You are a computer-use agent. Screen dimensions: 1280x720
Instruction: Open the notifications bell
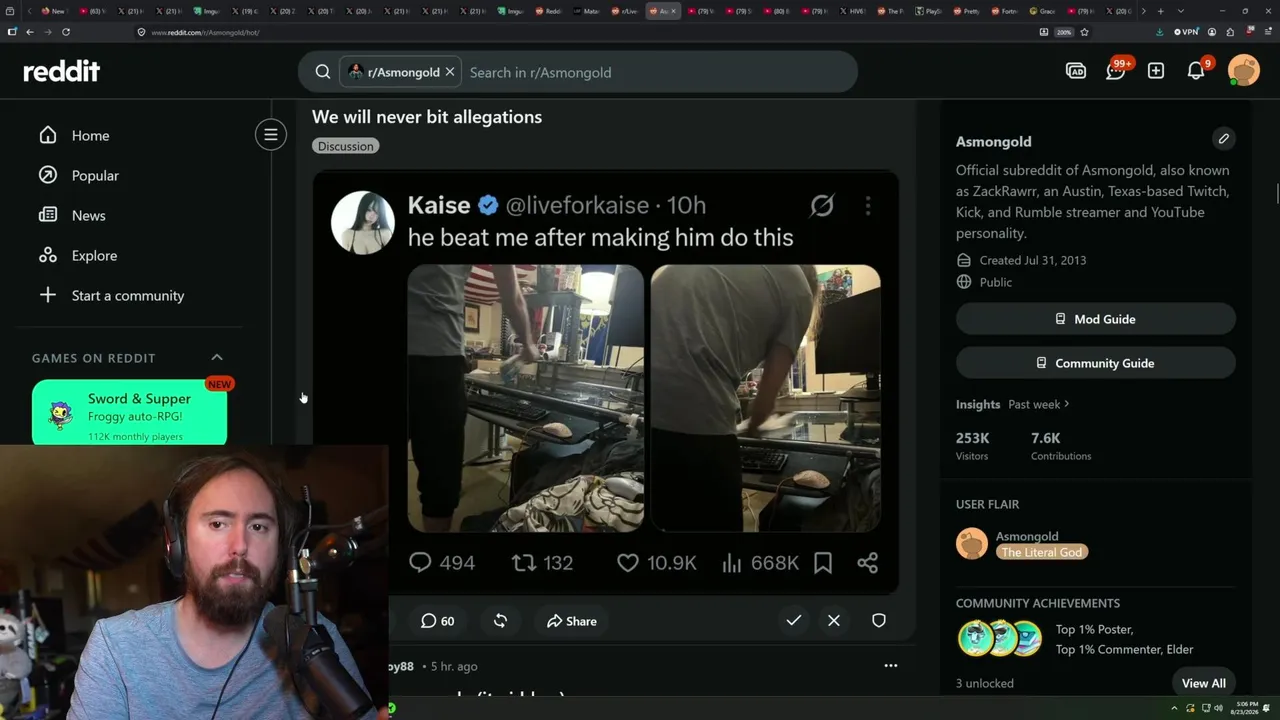[1196, 71]
